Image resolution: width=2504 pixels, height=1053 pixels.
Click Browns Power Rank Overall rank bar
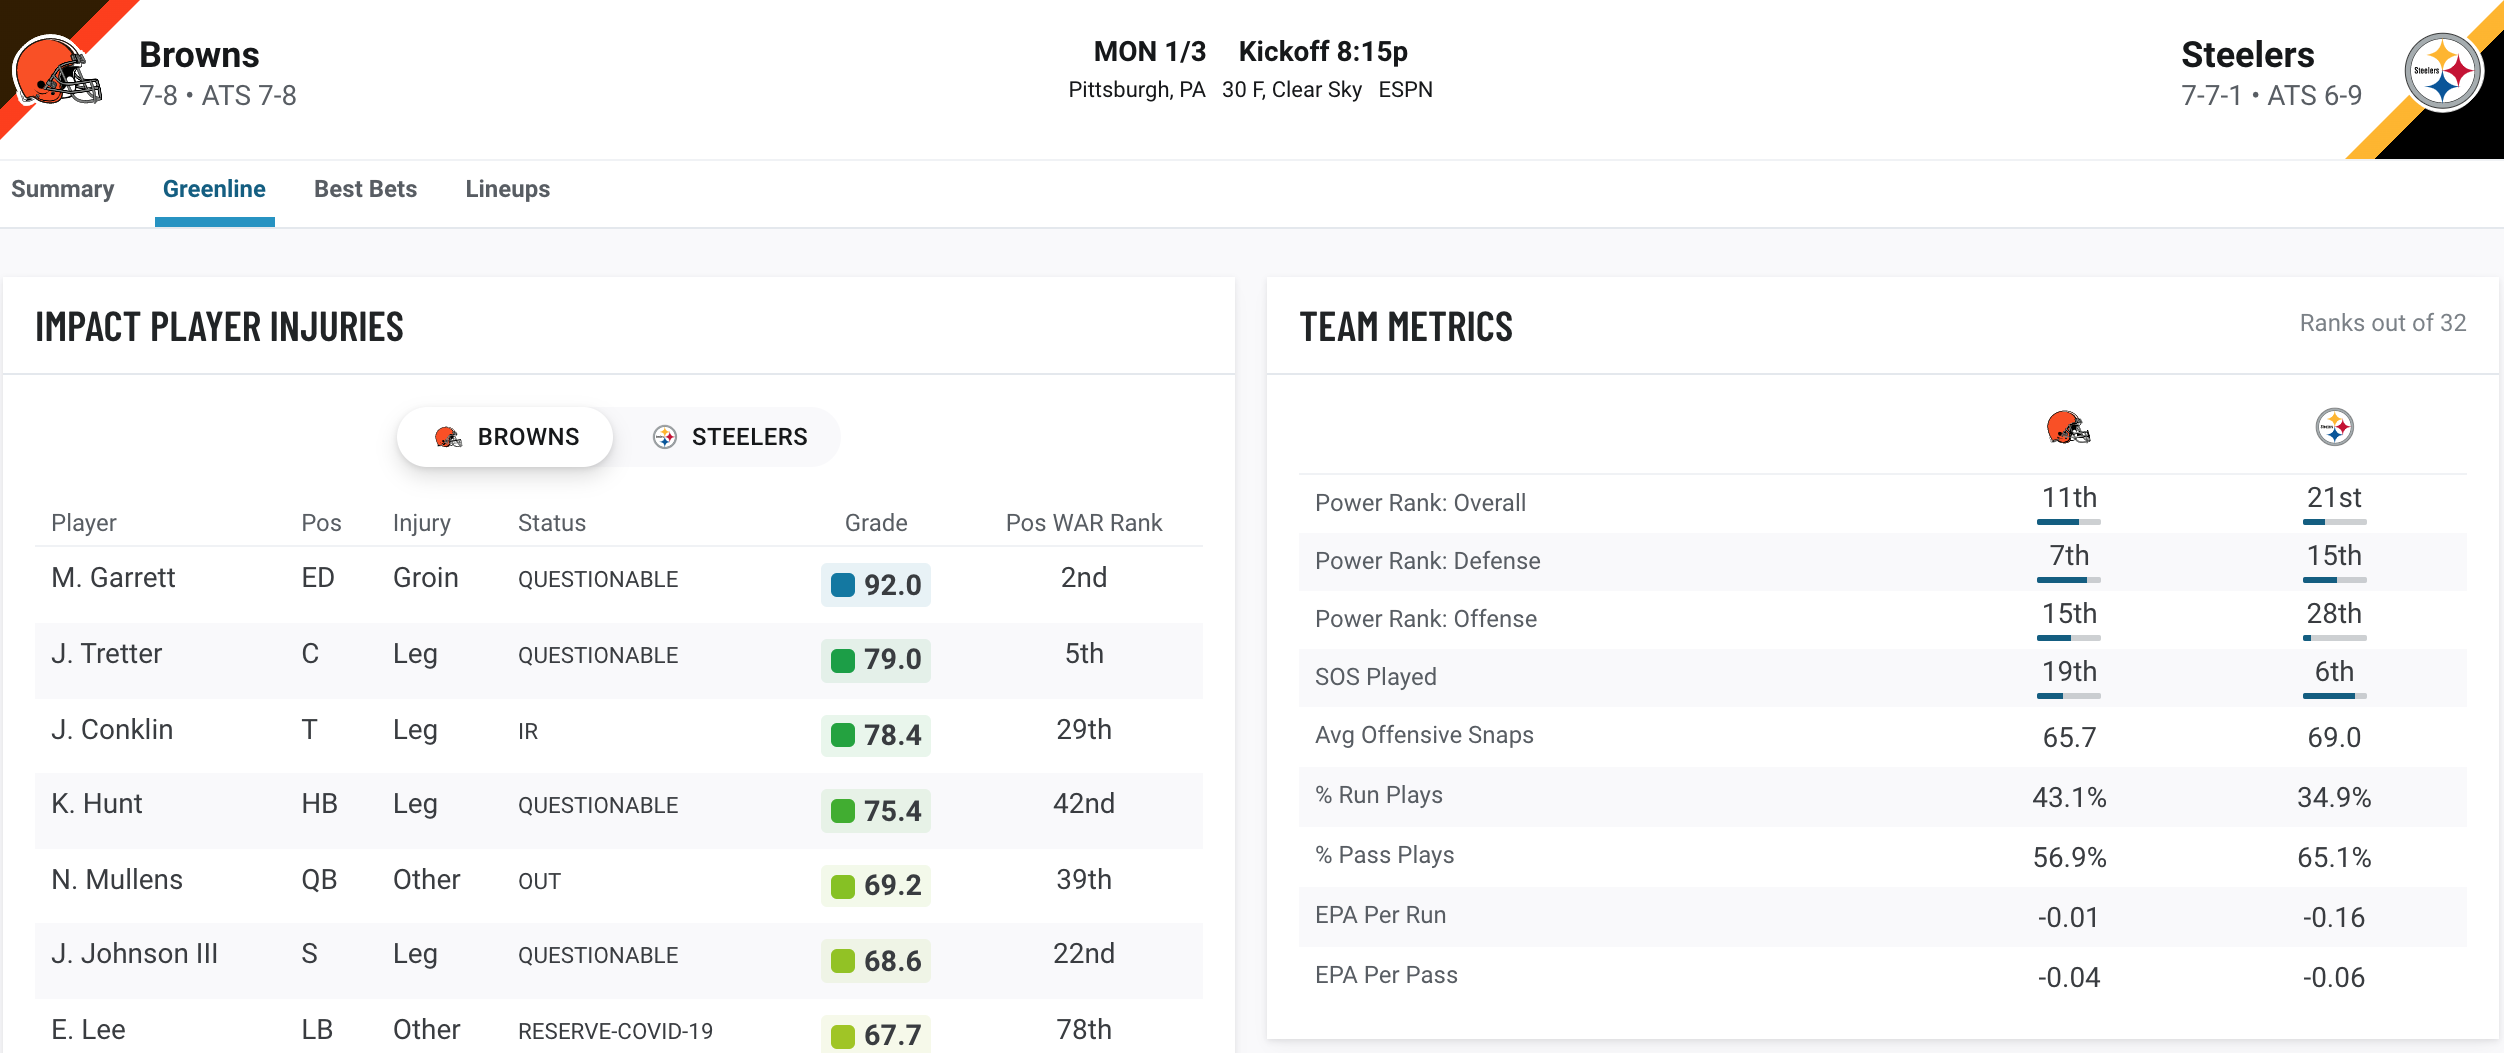click(x=2069, y=522)
